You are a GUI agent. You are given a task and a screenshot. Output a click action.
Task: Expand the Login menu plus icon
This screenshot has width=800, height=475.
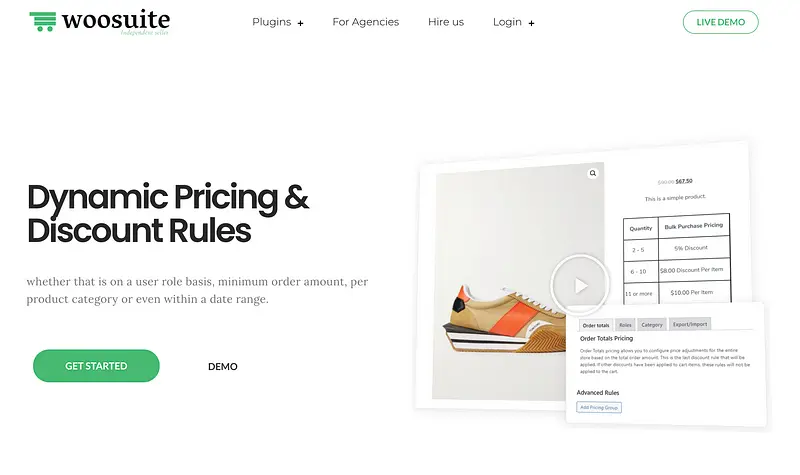pyautogui.click(x=532, y=23)
